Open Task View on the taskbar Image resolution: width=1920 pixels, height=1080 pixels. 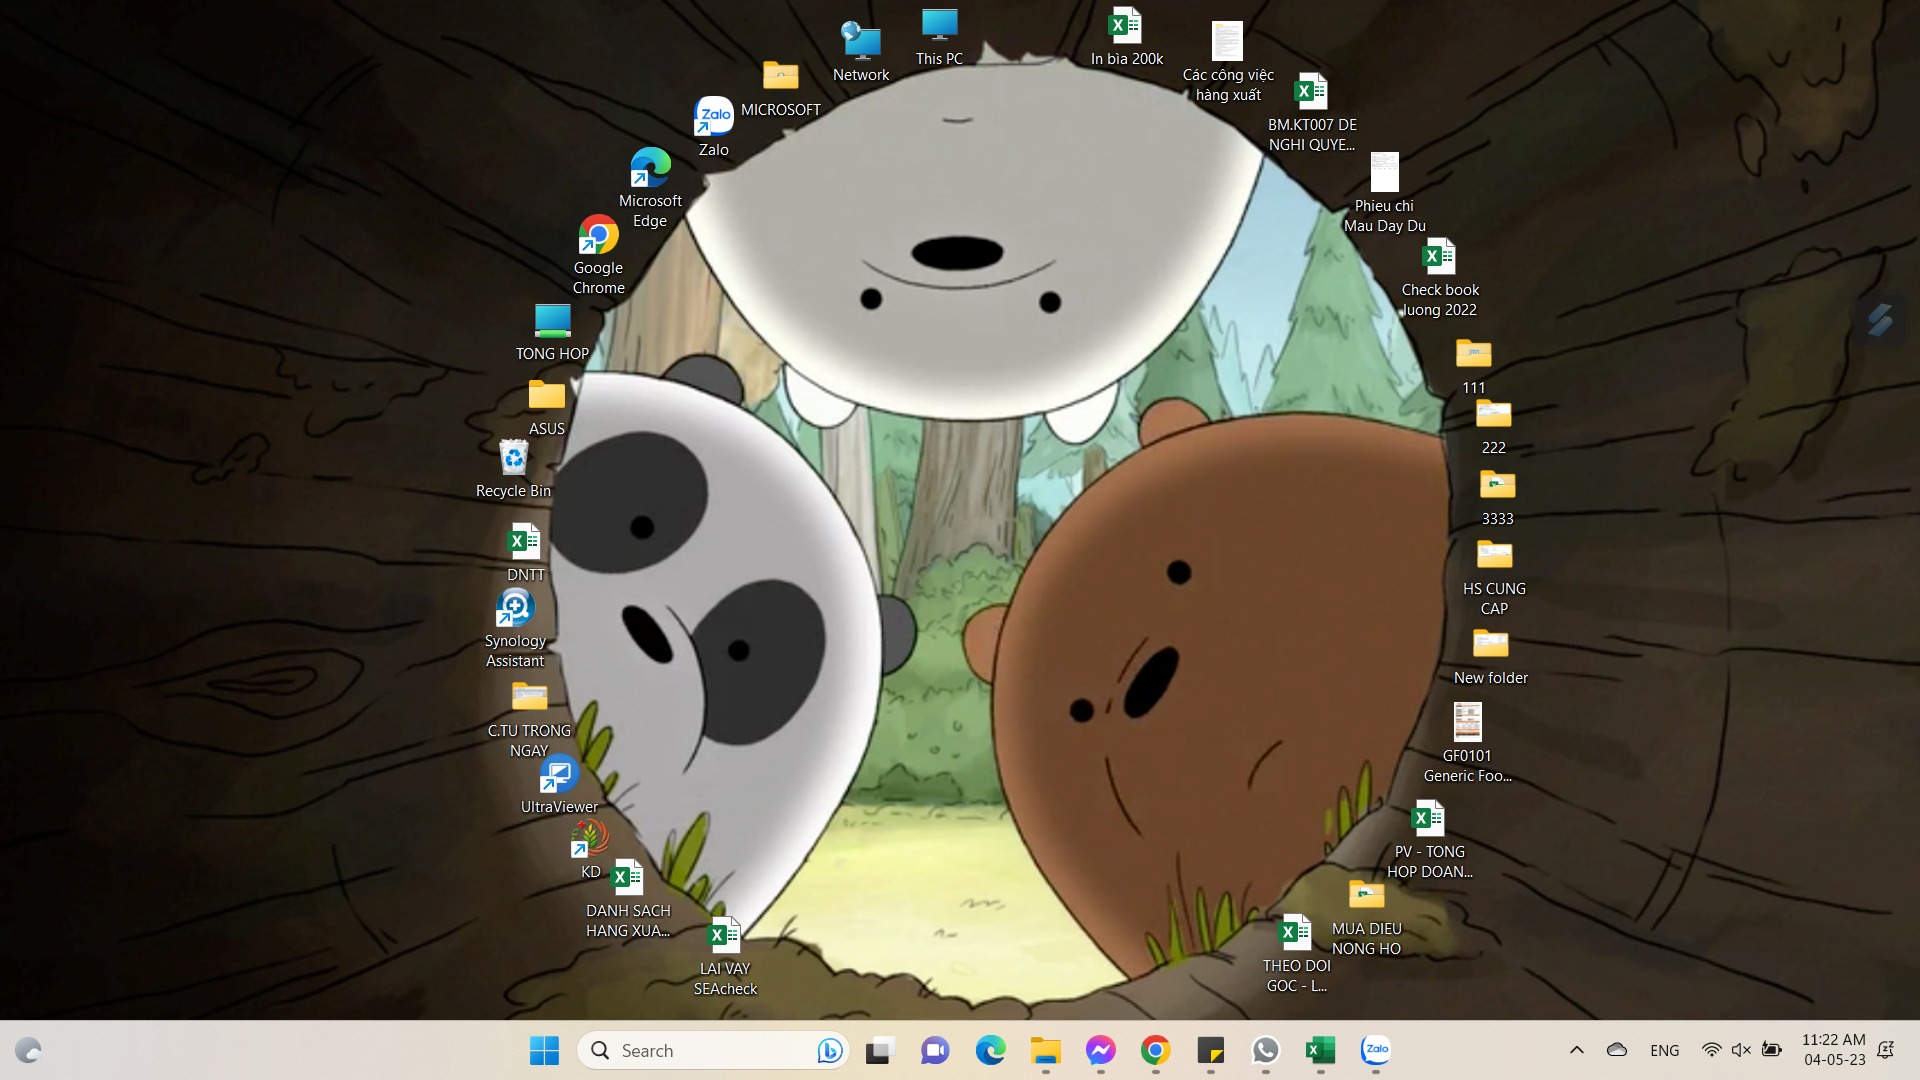(879, 1050)
